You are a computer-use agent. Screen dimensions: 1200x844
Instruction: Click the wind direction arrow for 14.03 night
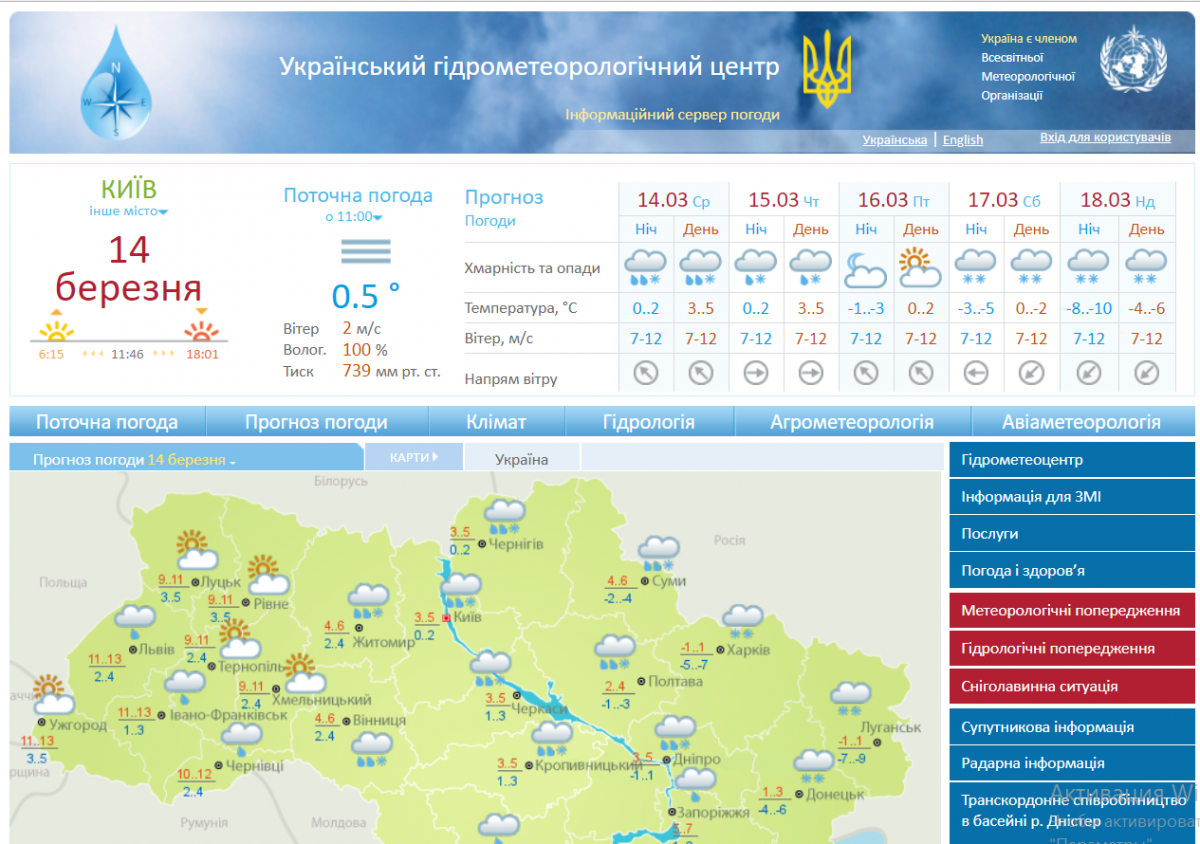point(646,374)
